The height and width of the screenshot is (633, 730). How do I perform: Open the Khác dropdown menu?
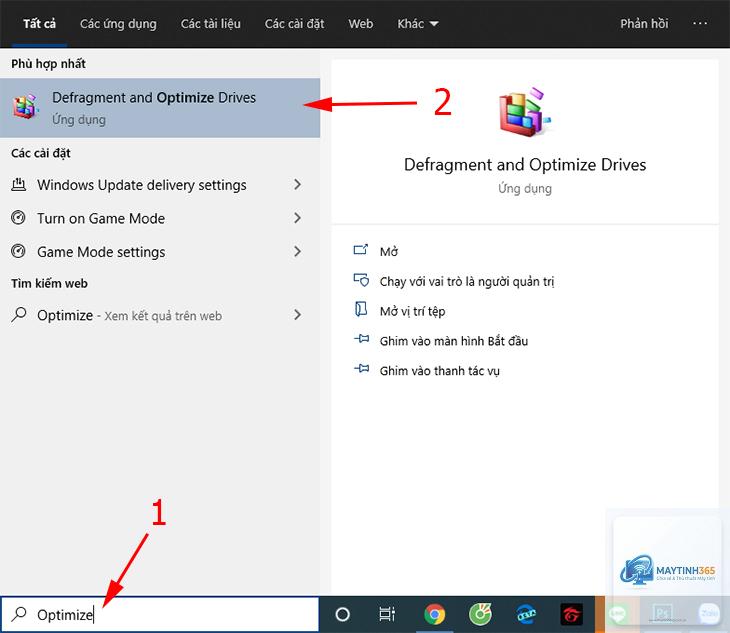click(x=418, y=24)
